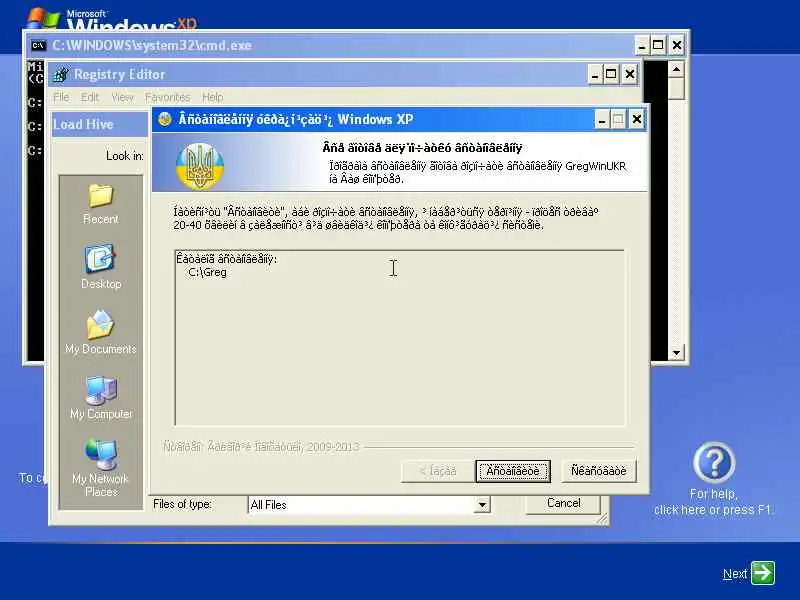Minimize the cmd.exe window
Screen dimensions: 800x600
tap(642, 45)
